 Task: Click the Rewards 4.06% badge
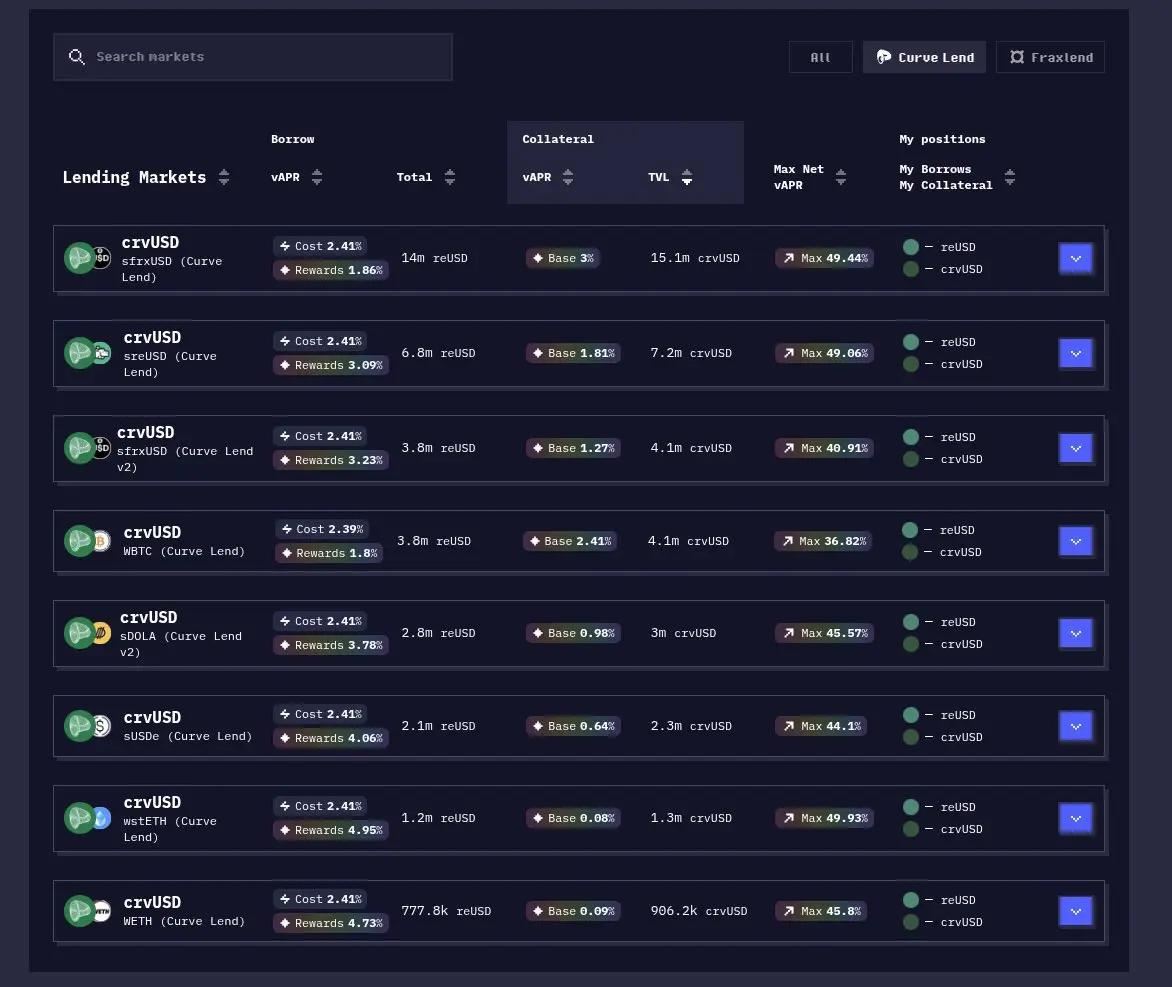(330, 738)
